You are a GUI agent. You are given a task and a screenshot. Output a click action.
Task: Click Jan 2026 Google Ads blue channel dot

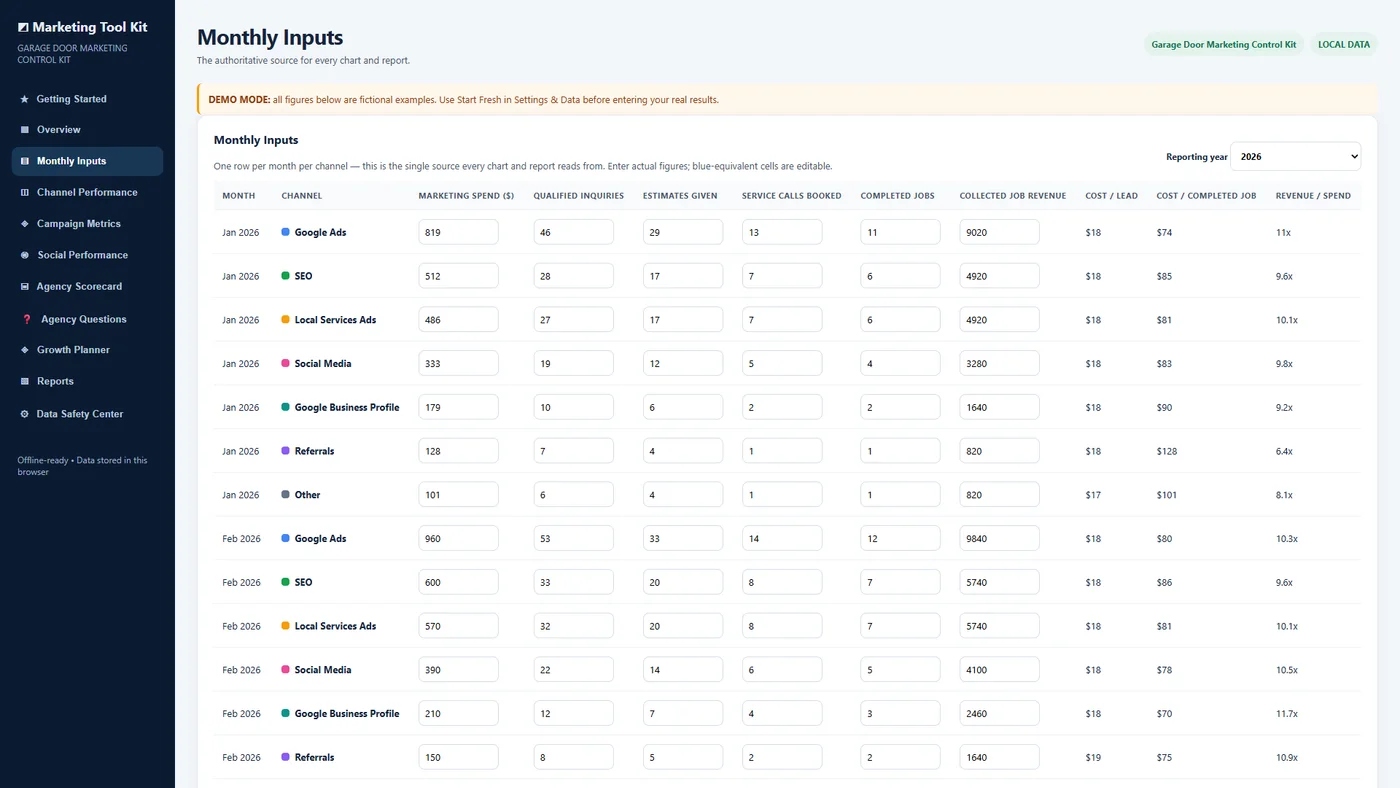[x=286, y=232]
